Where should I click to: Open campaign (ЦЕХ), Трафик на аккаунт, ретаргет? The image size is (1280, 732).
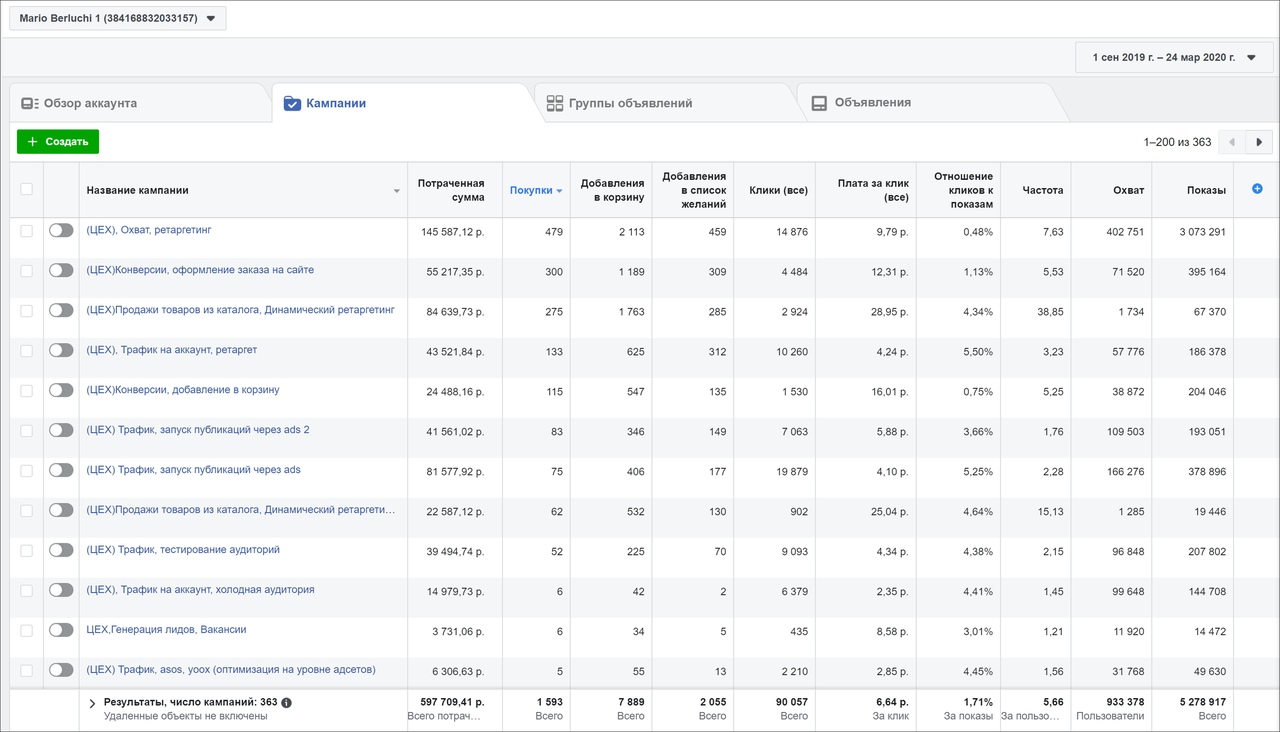172,350
